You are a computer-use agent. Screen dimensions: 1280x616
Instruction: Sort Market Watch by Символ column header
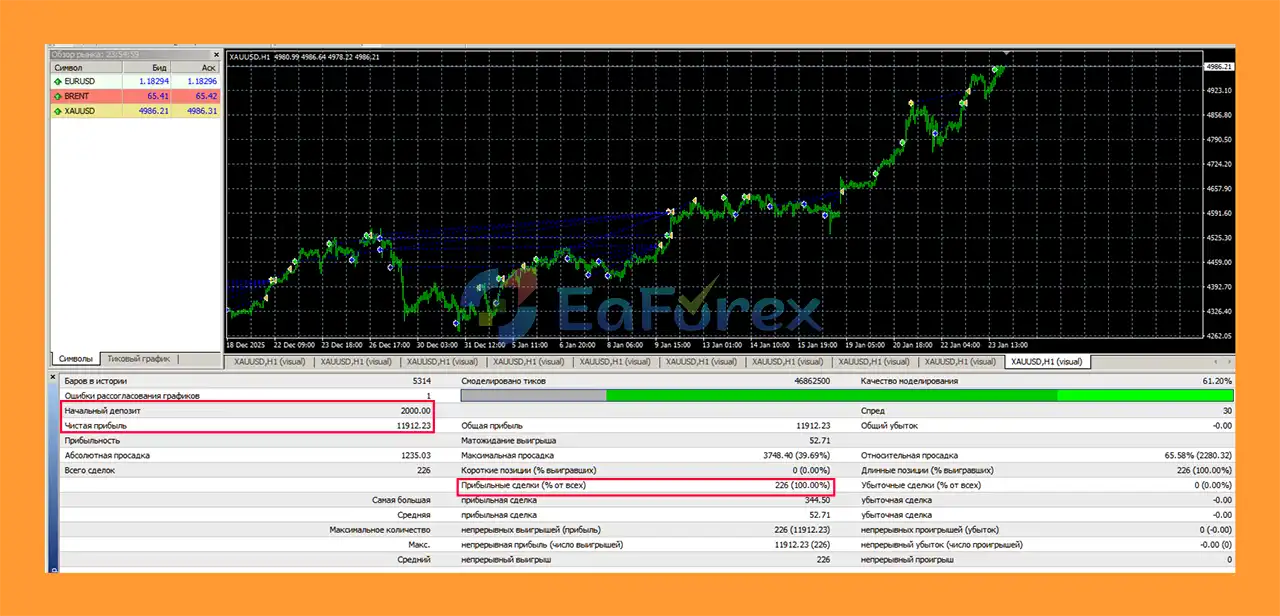click(85, 67)
